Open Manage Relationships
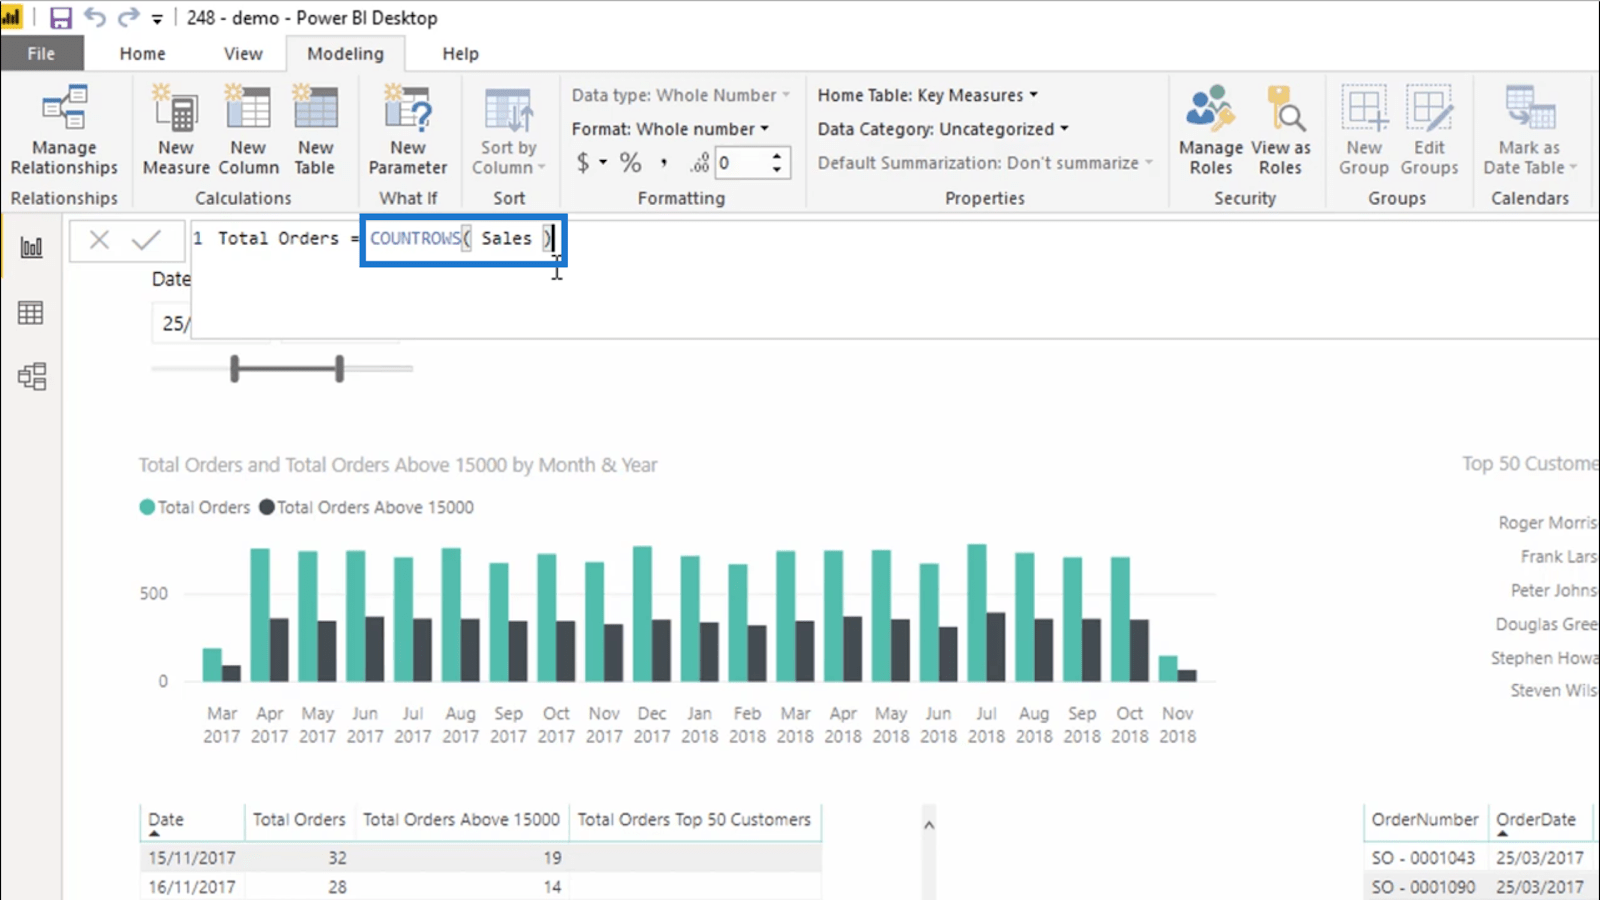 [64, 131]
